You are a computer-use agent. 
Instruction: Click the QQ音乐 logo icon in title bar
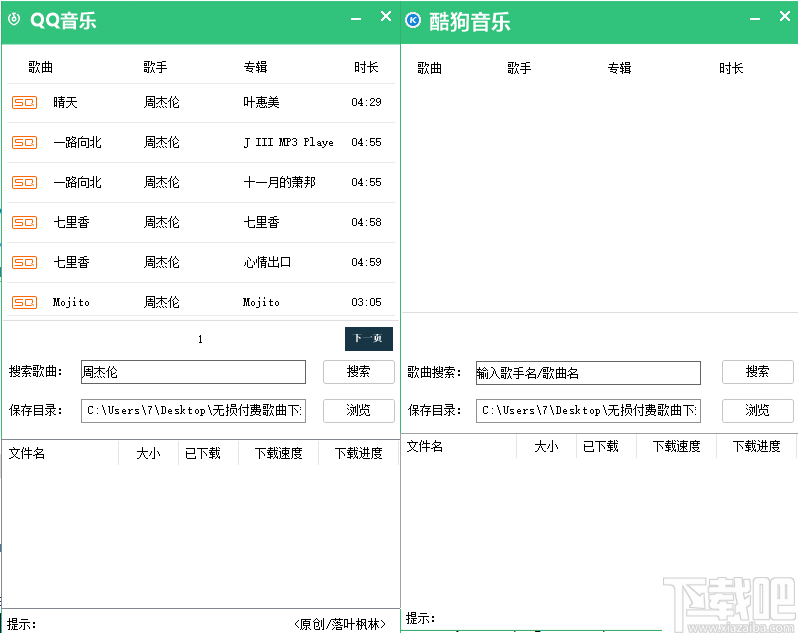click(14, 20)
